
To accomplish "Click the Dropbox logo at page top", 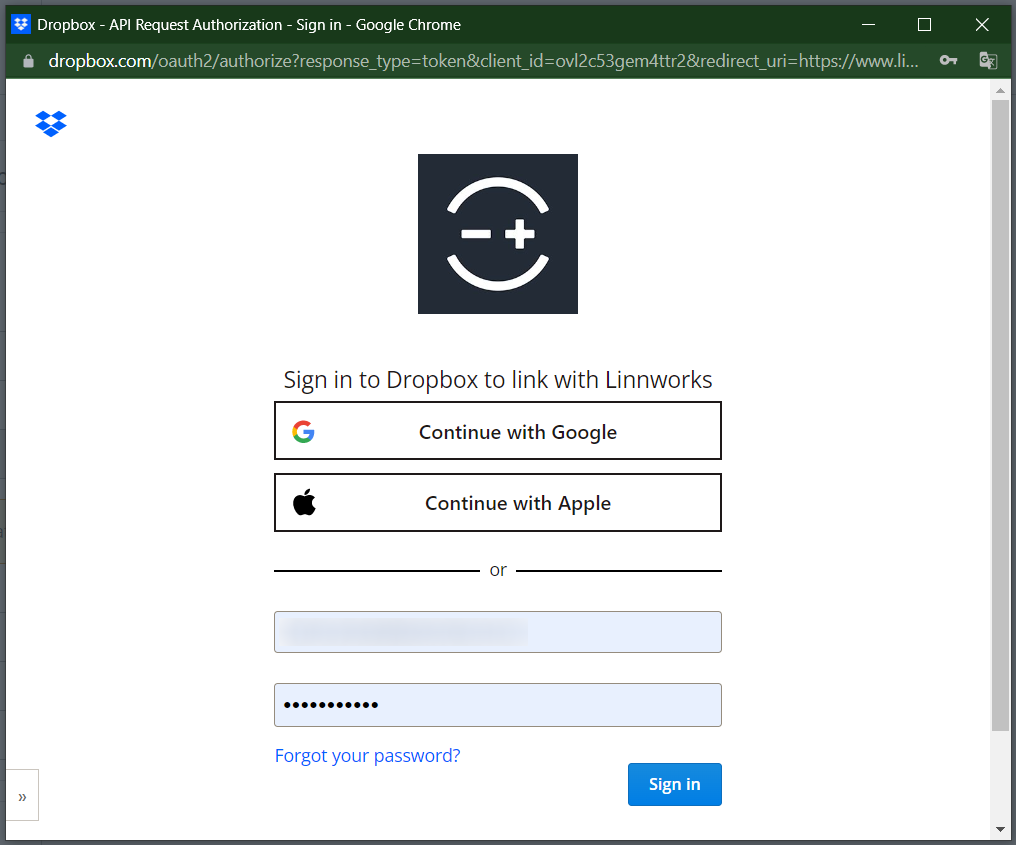I will point(51,124).
